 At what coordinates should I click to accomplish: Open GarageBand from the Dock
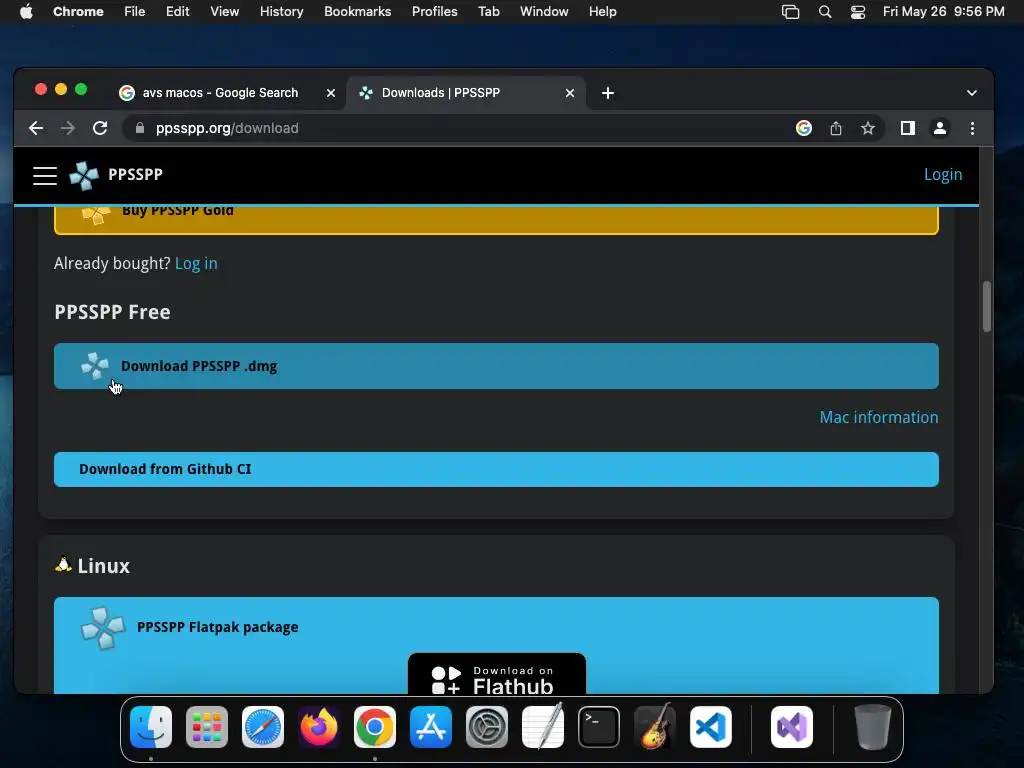pos(655,726)
